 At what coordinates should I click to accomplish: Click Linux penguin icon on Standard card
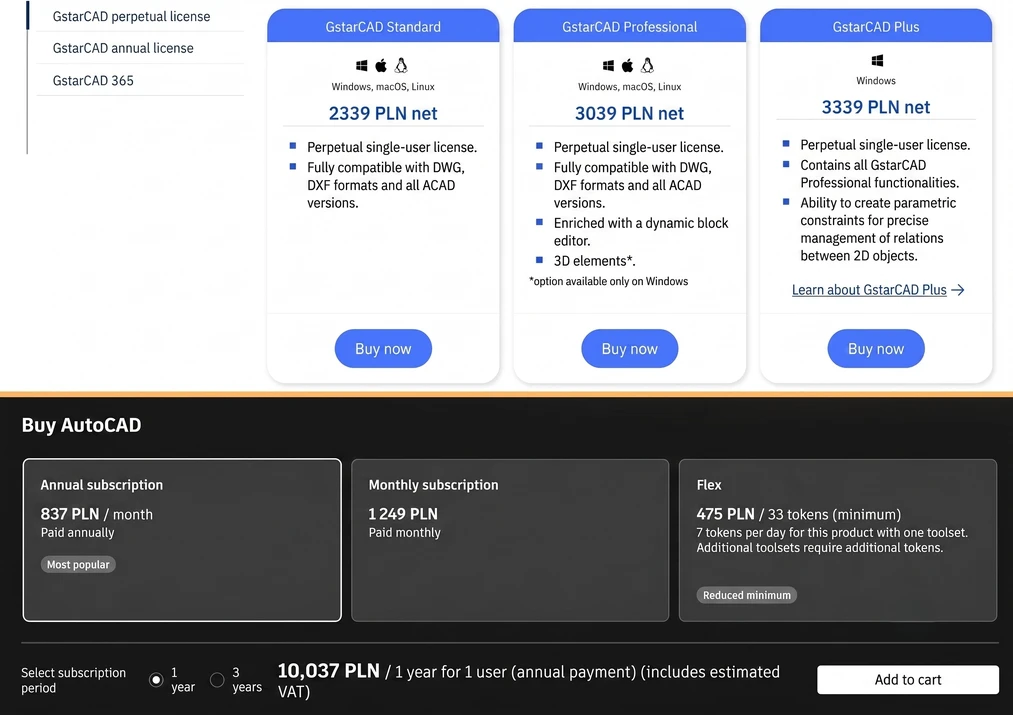pyautogui.click(x=401, y=65)
